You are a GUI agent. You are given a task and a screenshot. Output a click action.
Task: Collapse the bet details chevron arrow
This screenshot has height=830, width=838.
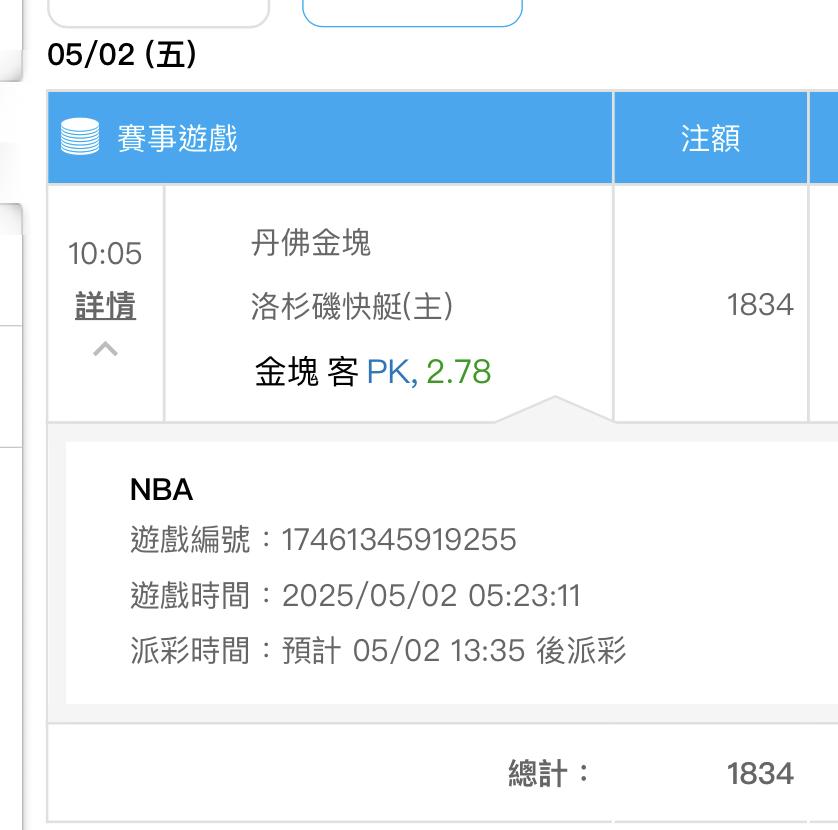pos(105,349)
